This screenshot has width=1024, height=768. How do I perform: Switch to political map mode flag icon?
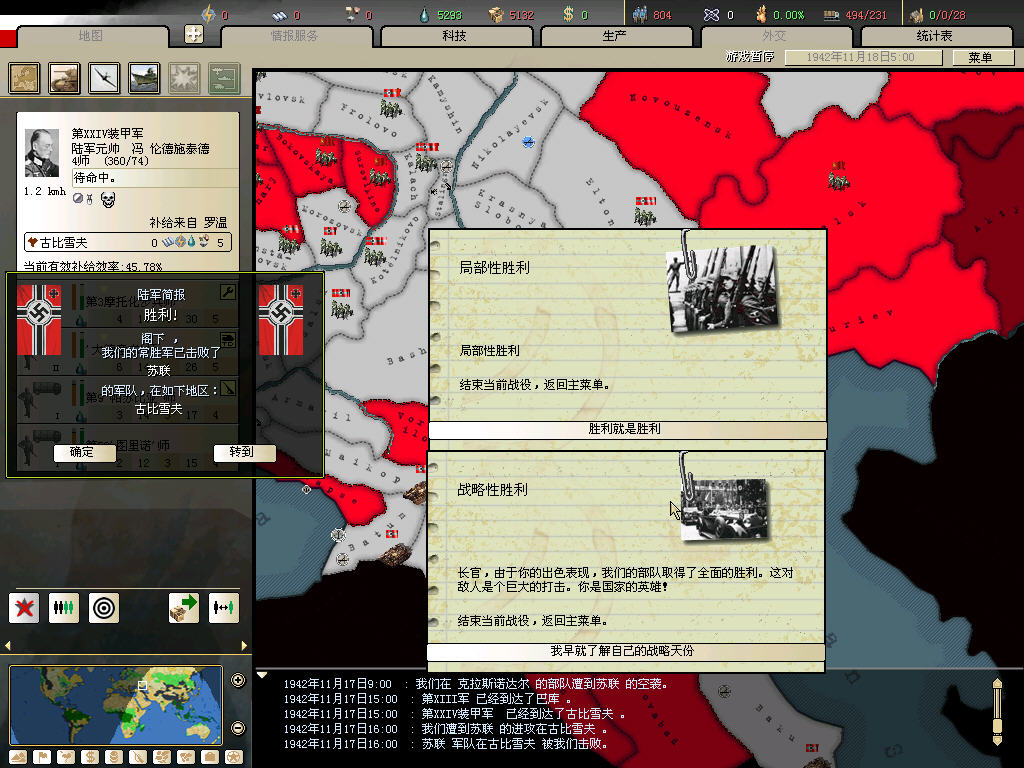coord(42,757)
